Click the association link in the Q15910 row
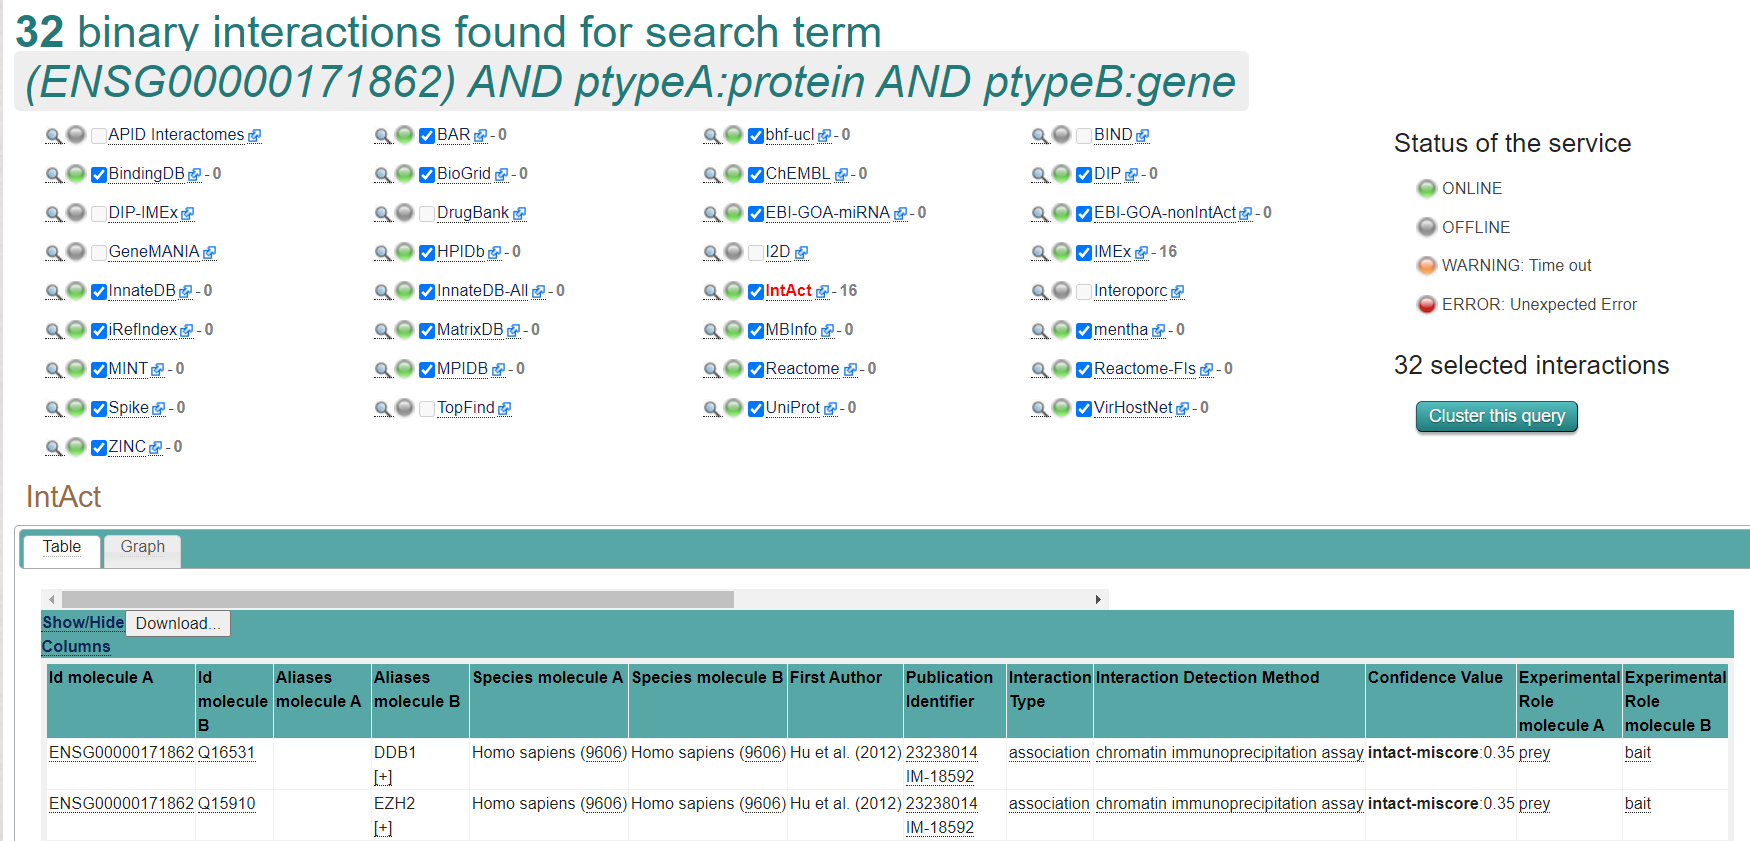This screenshot has height=841, width=1750. coord(1049,803)
